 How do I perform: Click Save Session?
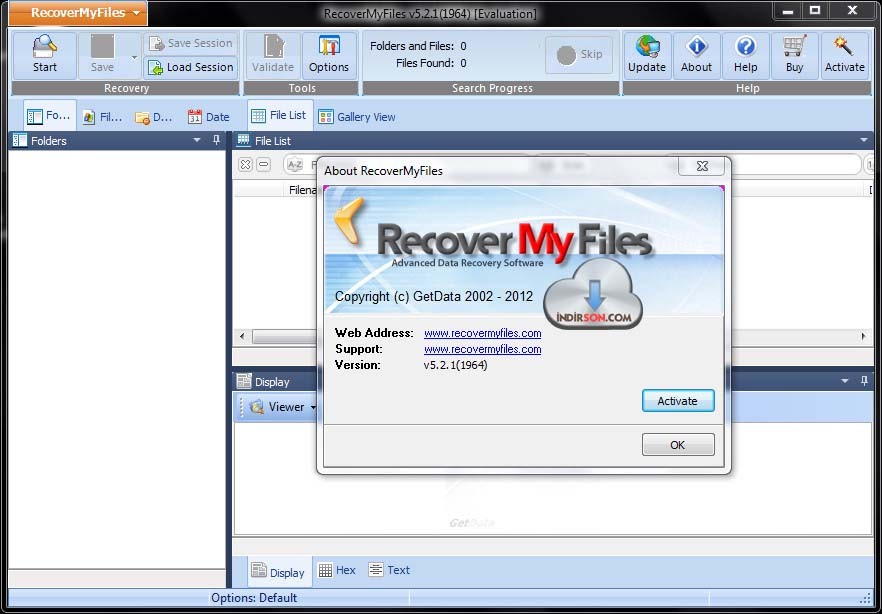pos(191,43)
